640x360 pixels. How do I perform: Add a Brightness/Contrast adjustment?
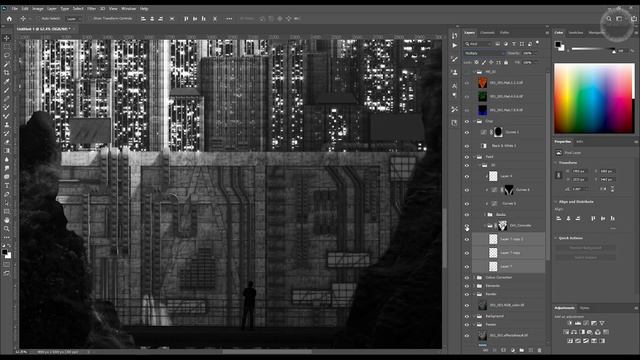pos(570,323)
